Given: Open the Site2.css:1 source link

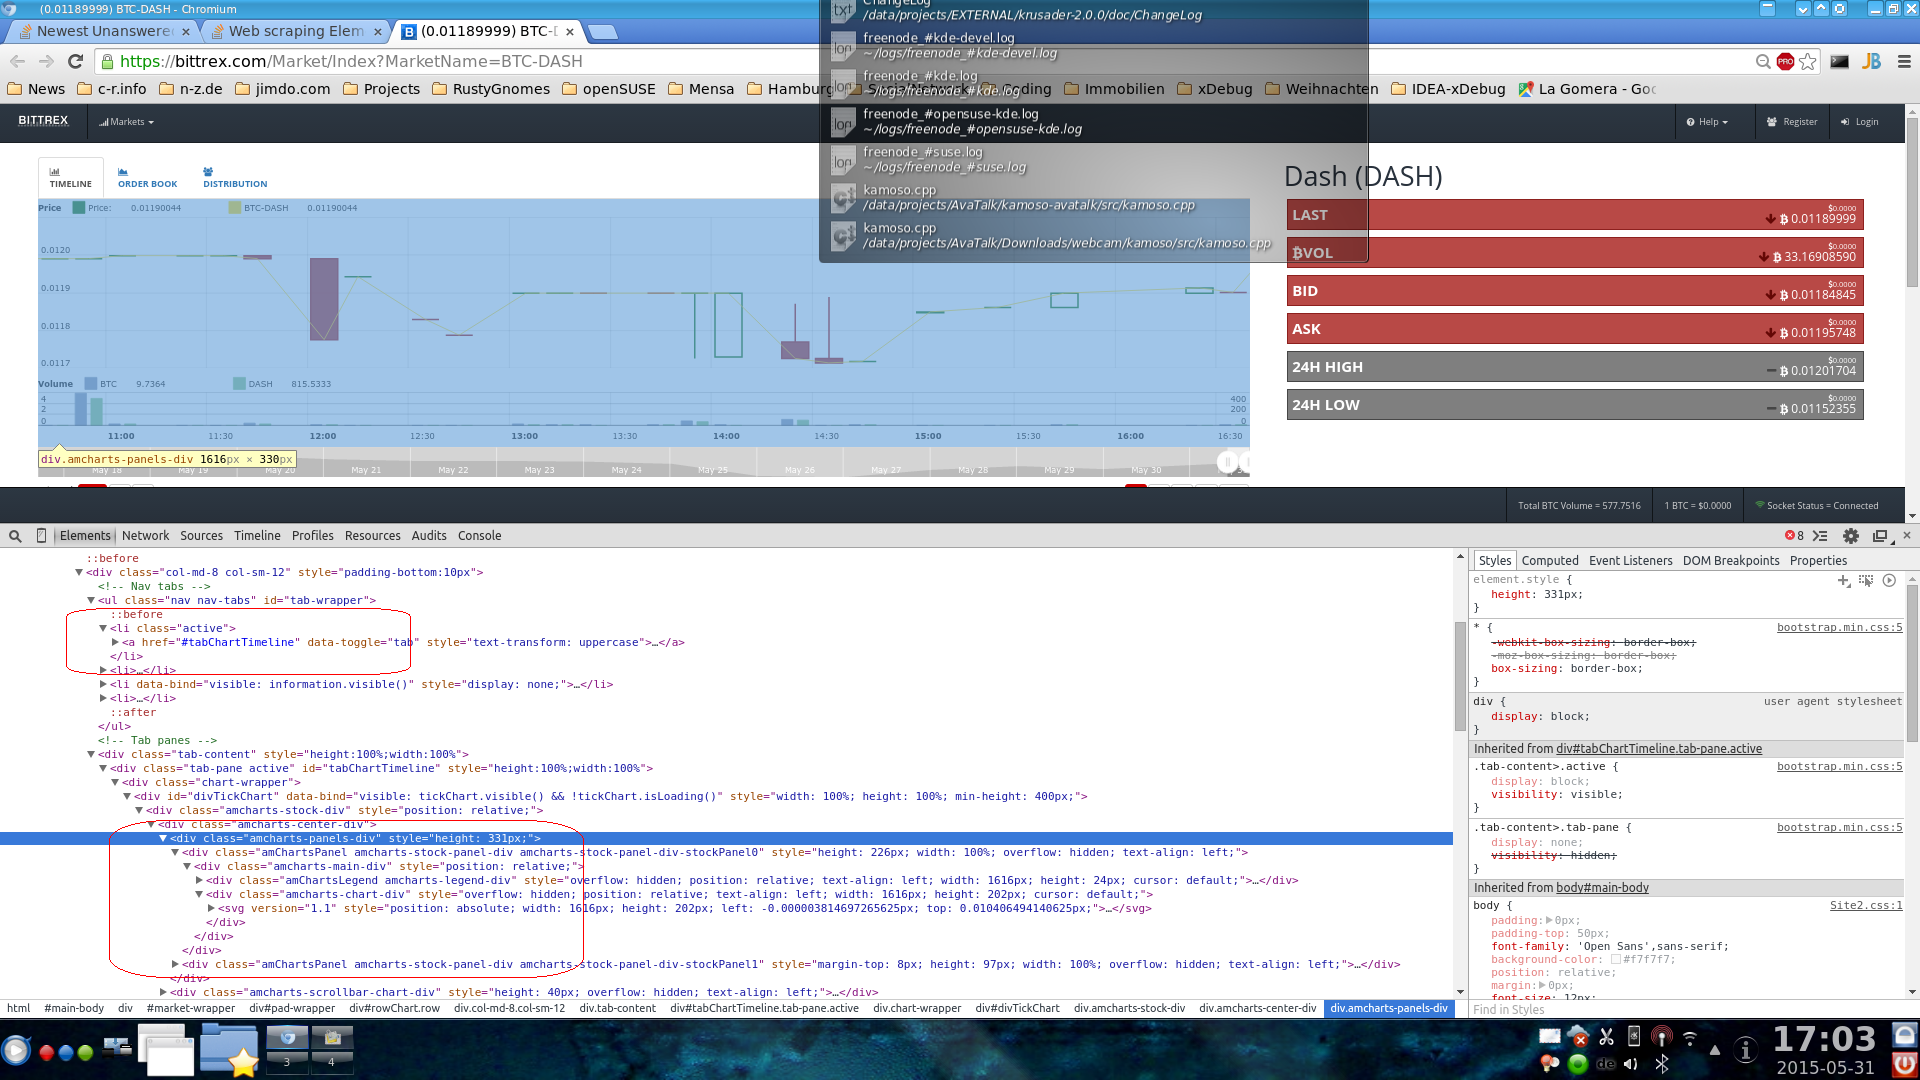Looking at the screenshot, I should tap(1866, 906).
